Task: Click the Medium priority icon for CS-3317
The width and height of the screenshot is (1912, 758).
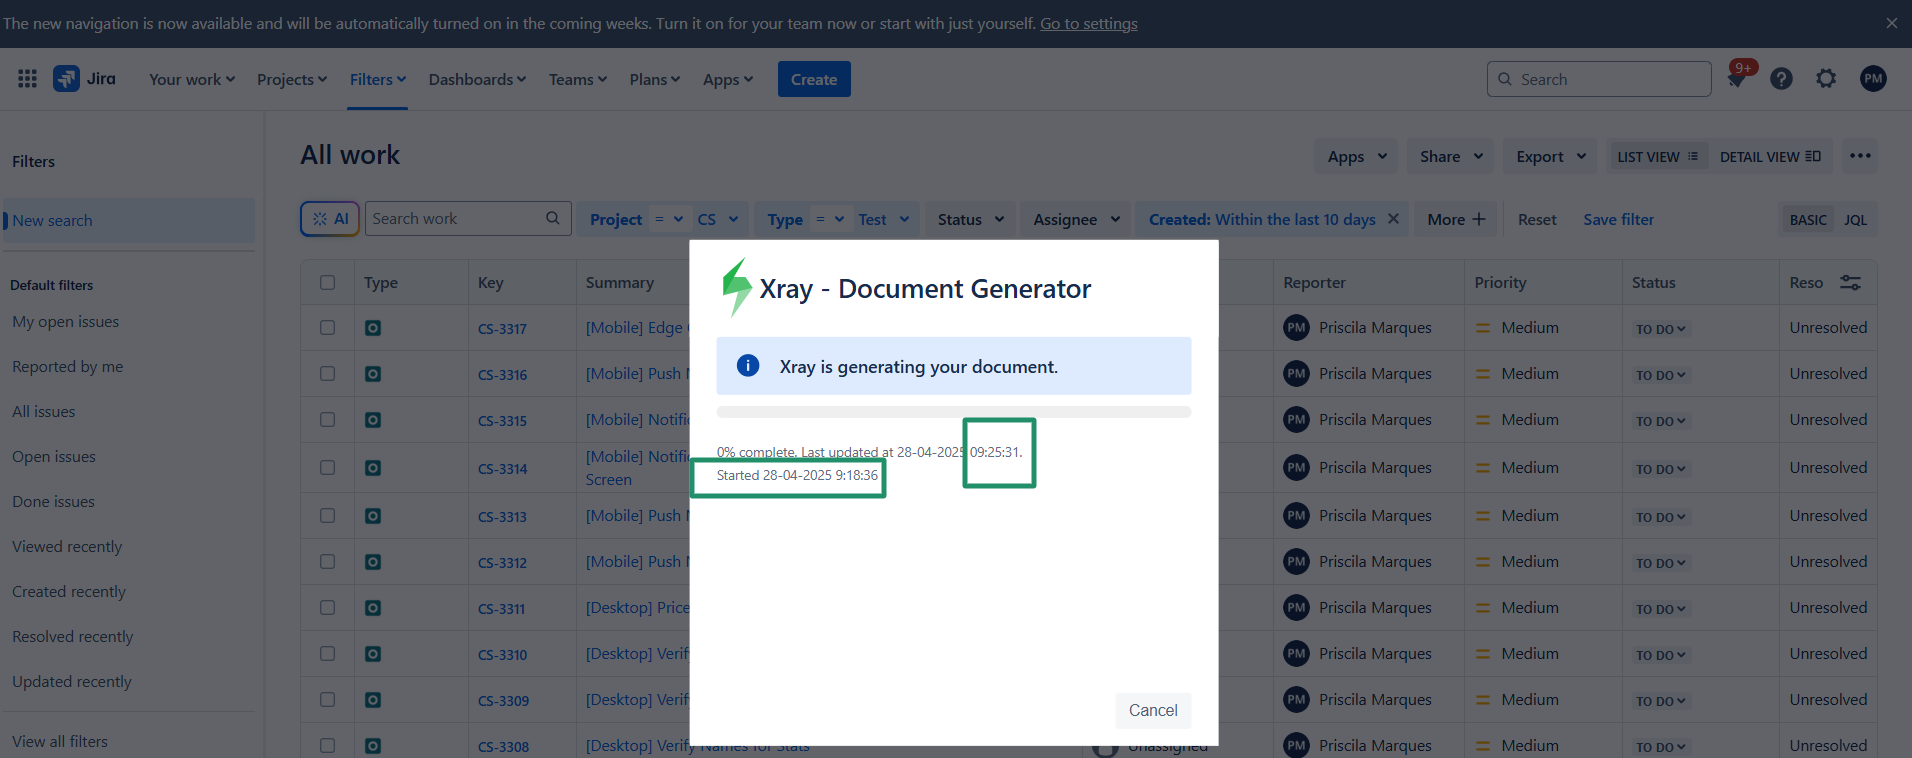Action: coord(1483,328)
